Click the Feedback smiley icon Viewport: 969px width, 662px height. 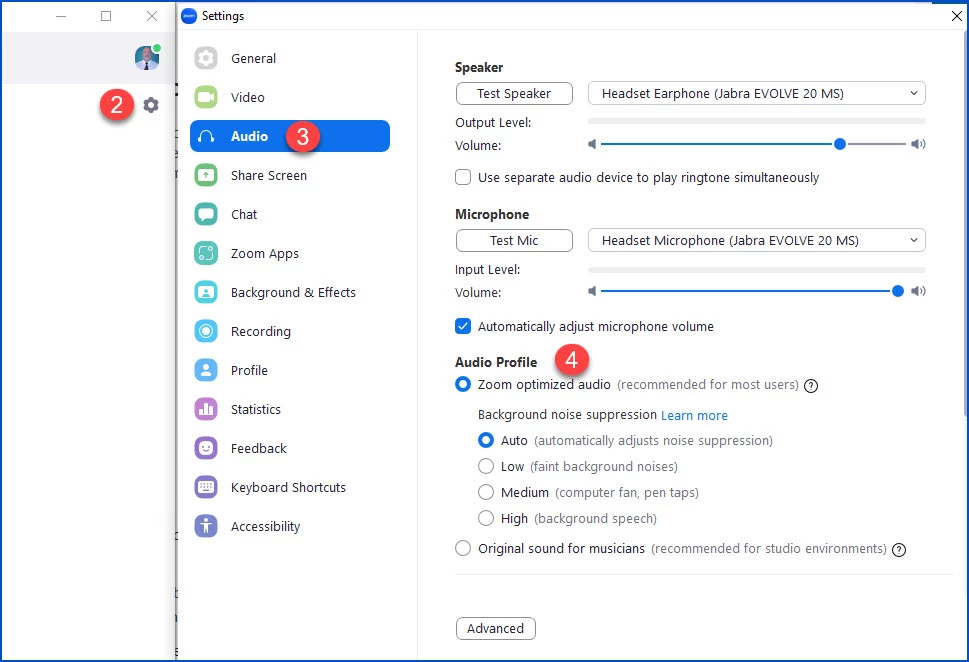206,448
